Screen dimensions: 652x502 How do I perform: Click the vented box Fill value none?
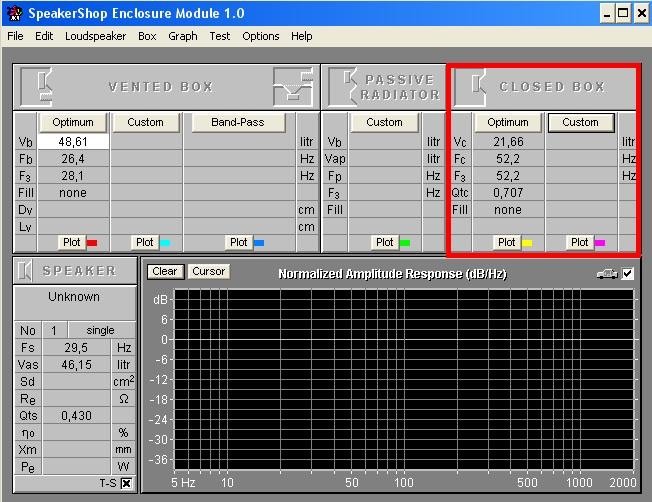coord(73,193)
